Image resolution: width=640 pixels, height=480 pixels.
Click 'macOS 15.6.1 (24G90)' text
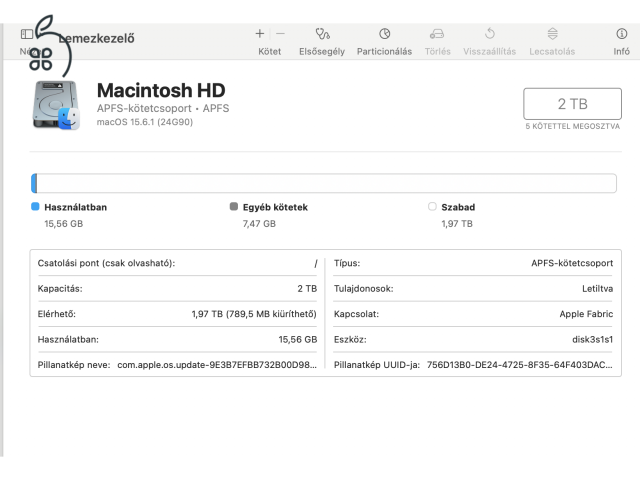click(x=144, y=122)
